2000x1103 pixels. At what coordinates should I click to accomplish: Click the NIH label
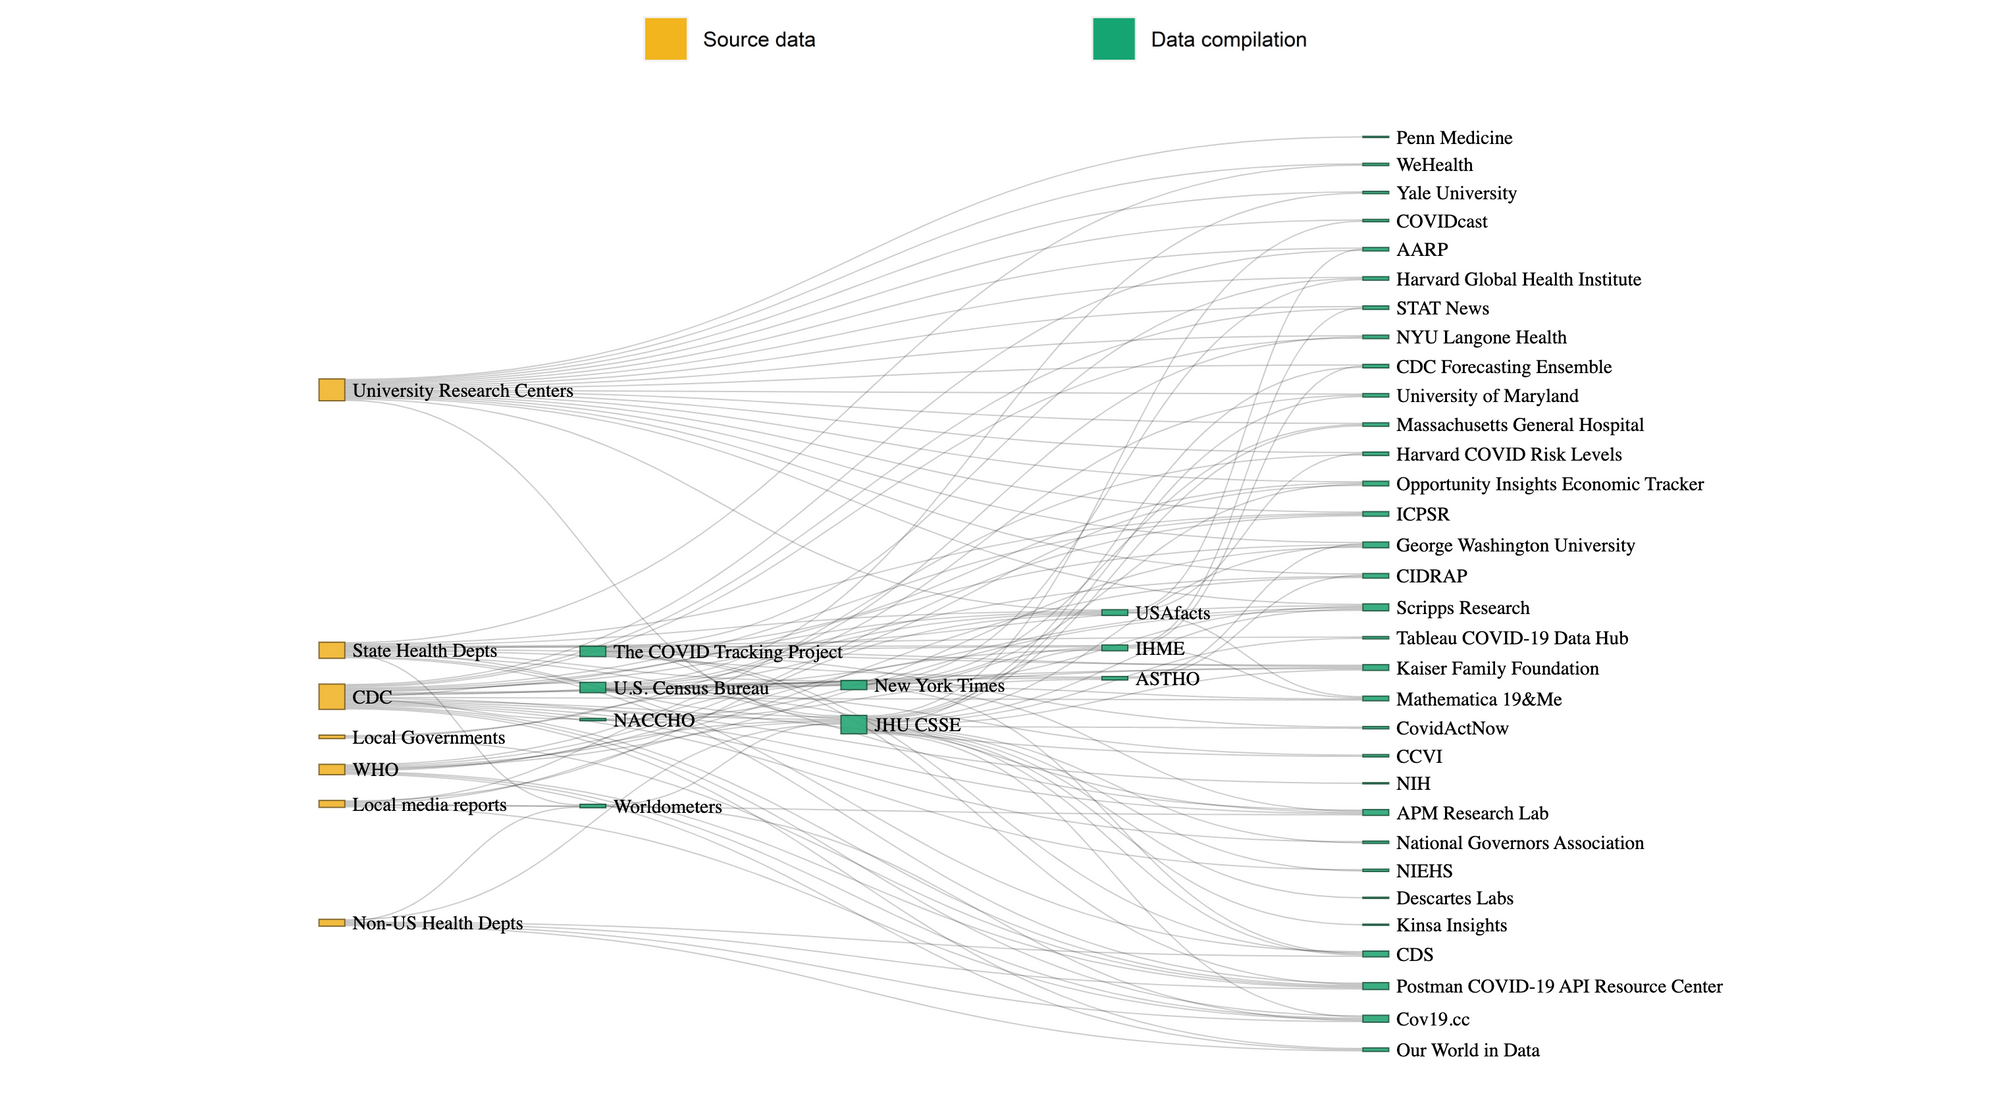pos(1413,783)
